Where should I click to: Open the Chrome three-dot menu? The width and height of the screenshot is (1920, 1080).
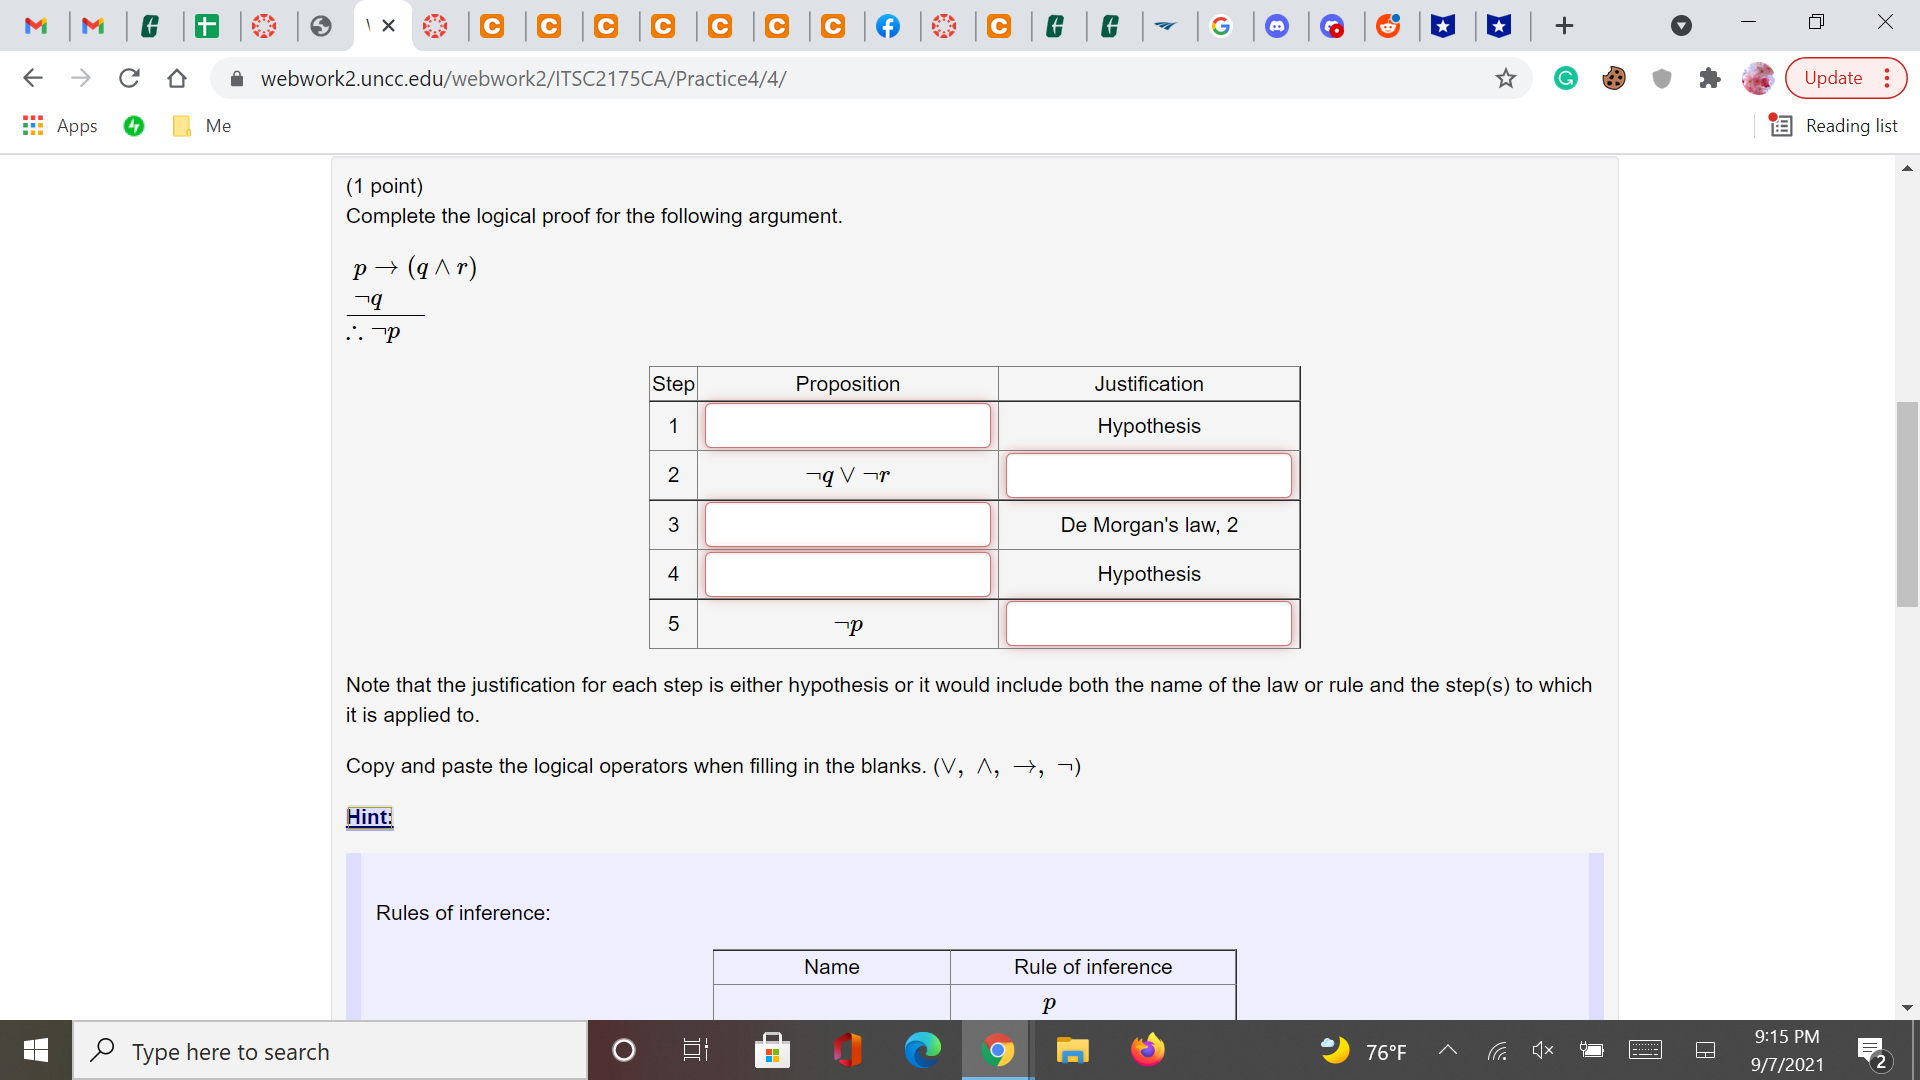(1889, 78)
